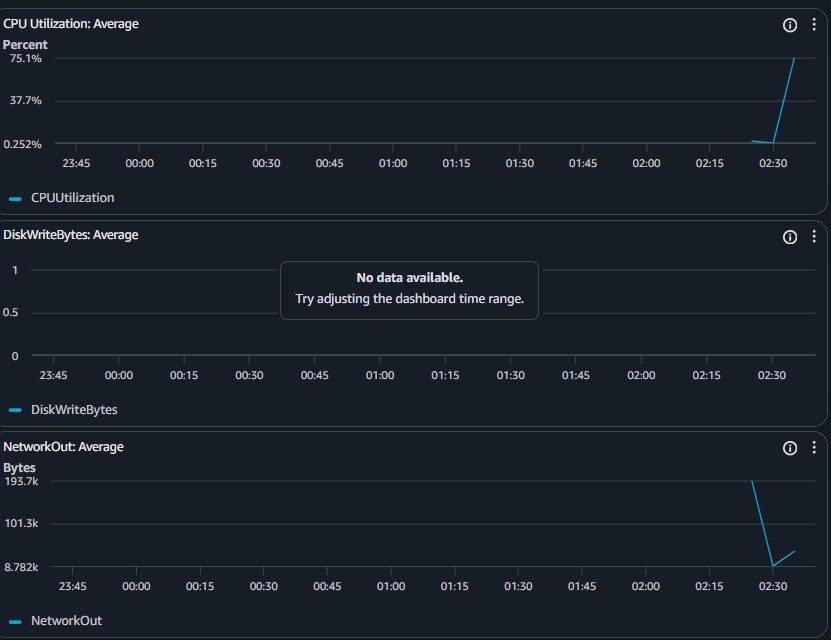Click the No data available message box

(408, 290)
